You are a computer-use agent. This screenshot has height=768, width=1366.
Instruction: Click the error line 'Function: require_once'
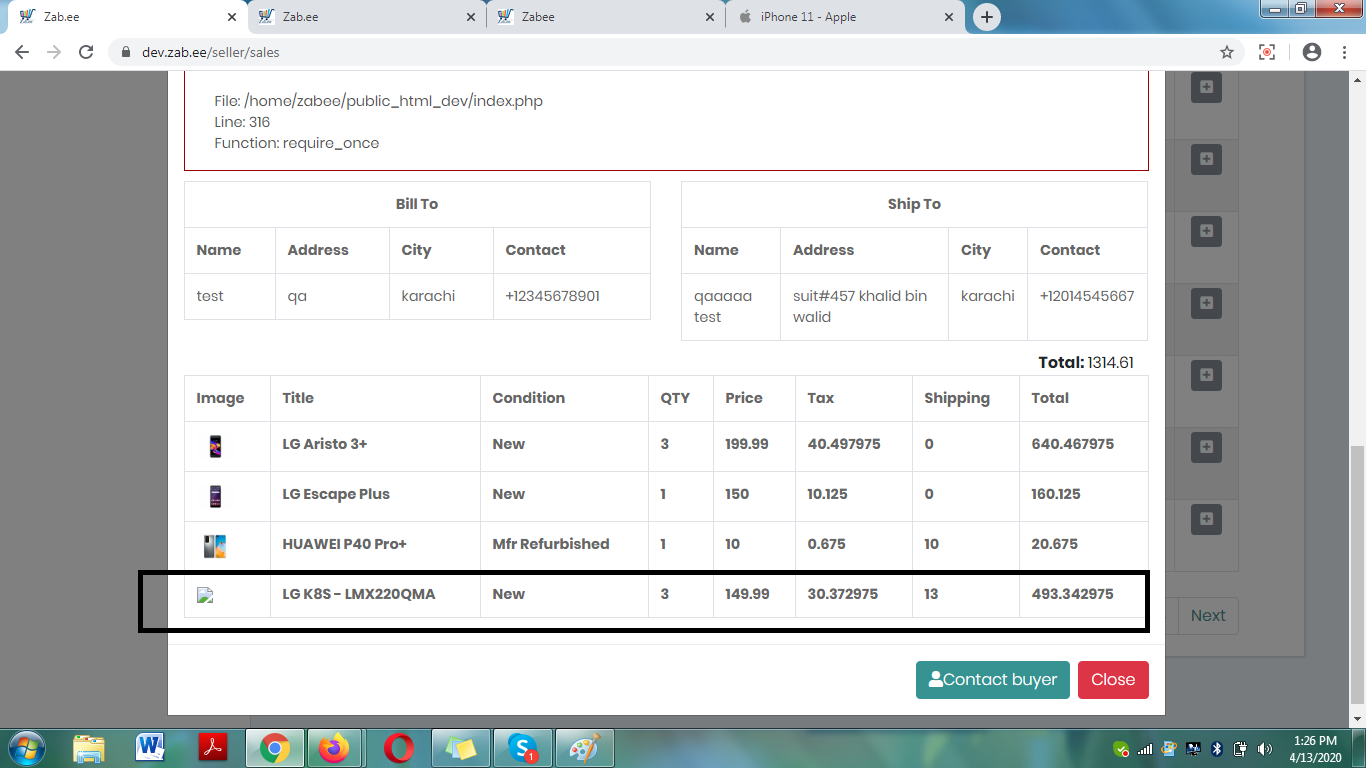pos(297,143)
